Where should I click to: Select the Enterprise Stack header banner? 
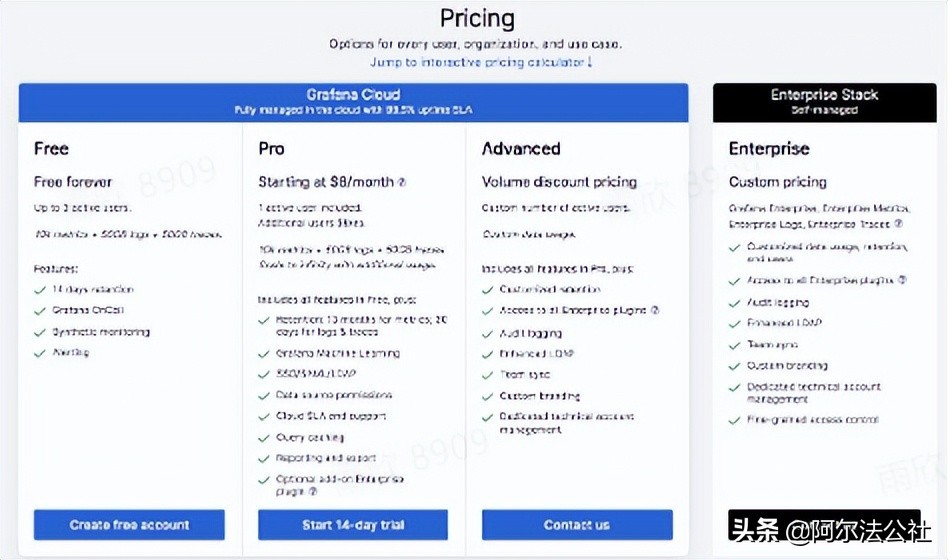pyautogui.click(x=824, y=101)
